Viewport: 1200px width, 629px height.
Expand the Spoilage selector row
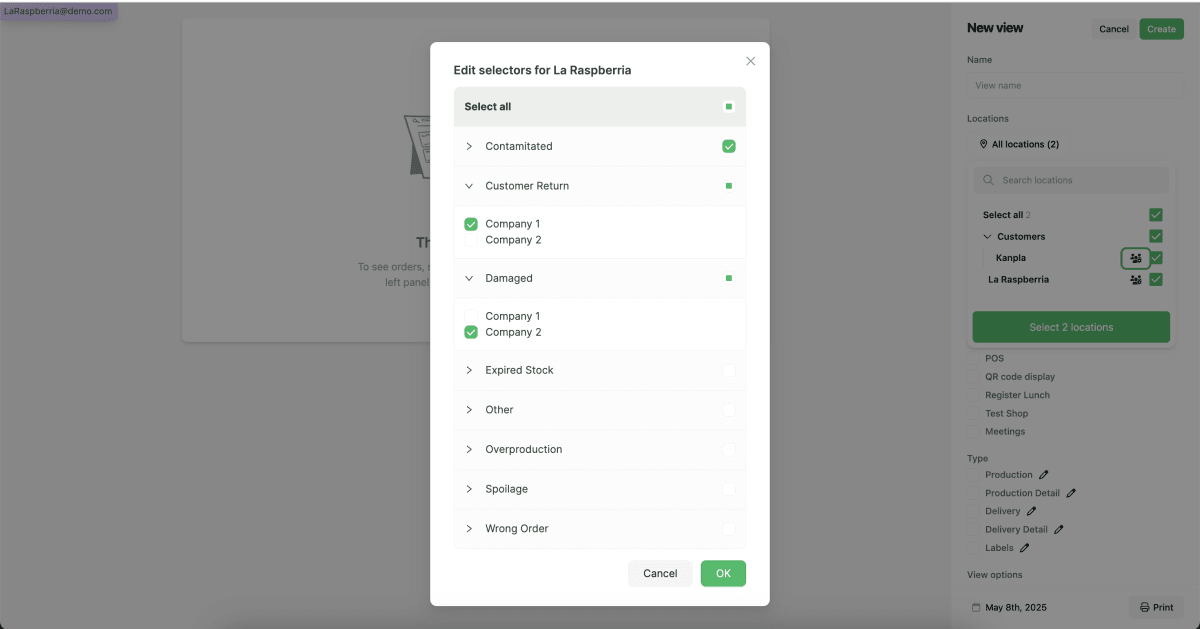(x=469, y=489)
